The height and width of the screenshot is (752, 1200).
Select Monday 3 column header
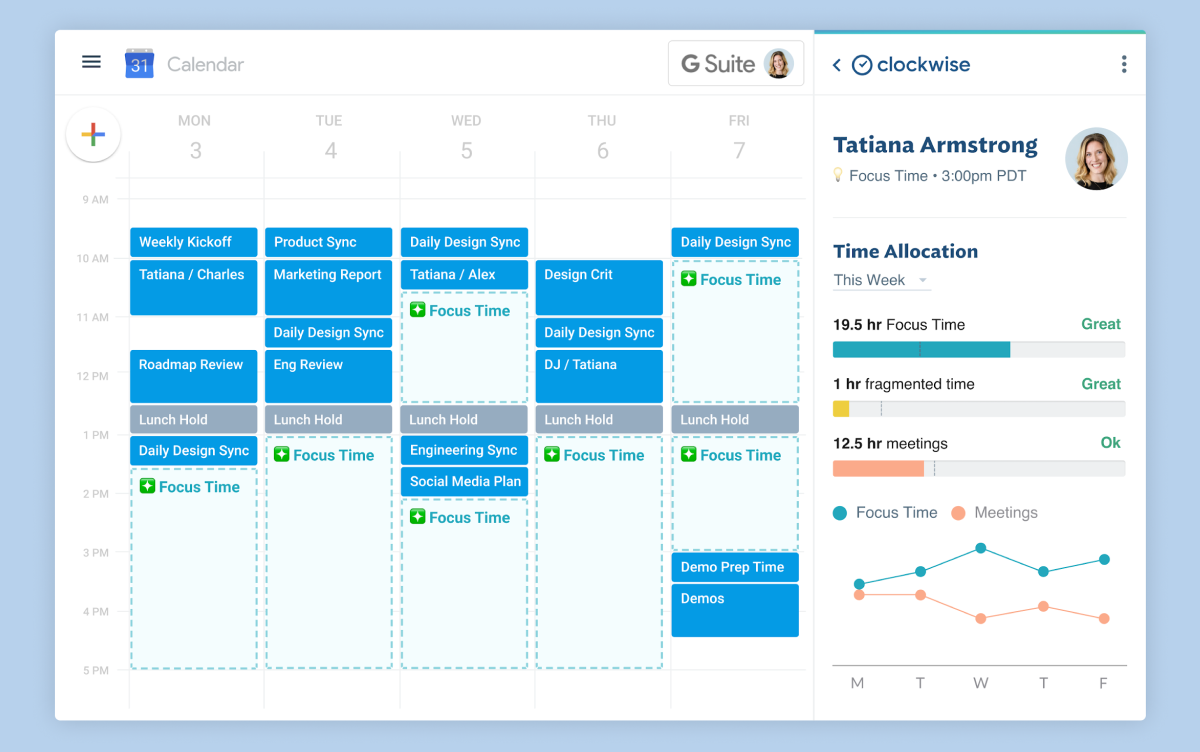click(195, 138)
